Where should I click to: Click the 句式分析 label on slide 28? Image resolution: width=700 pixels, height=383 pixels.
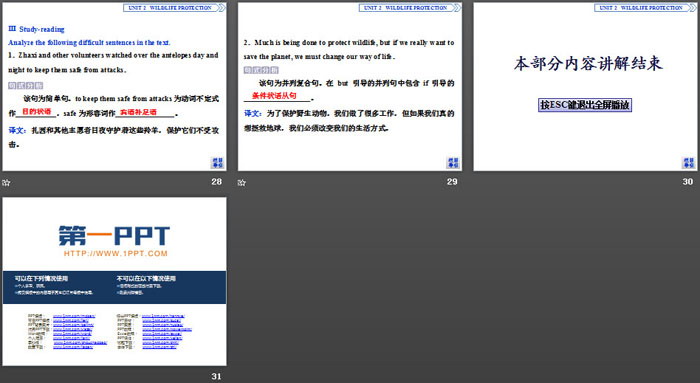click(25, 85)
